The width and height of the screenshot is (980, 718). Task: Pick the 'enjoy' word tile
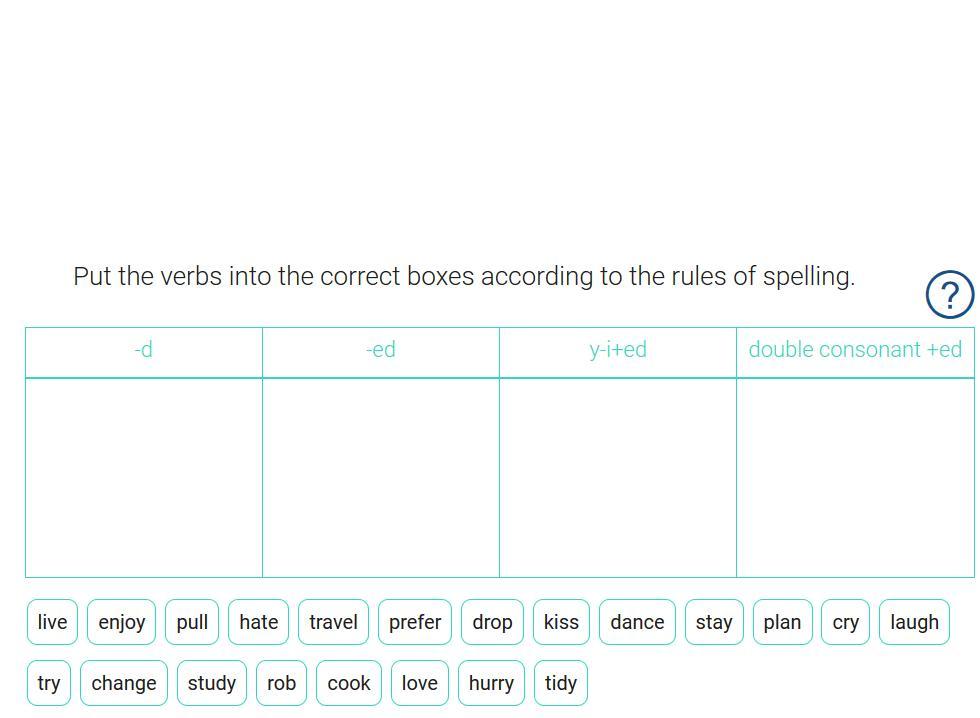pos(122,622)
